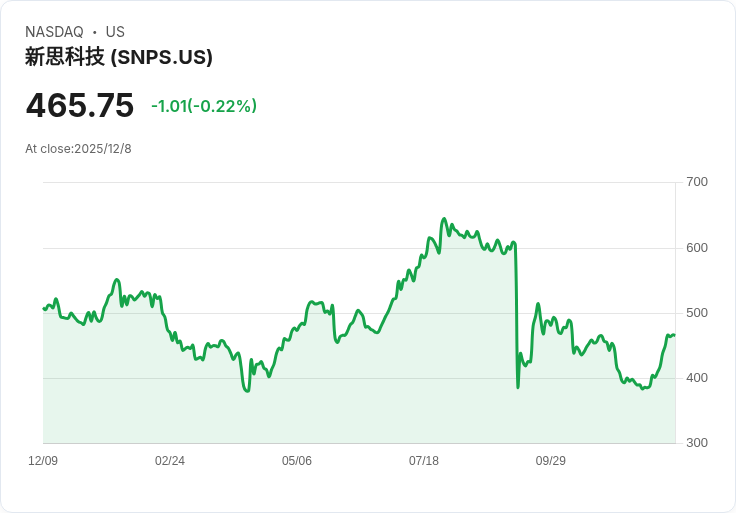Select the 07/18 date on the x-axis
The height and width of the screenshot is (513, 736).
tap(424, 461)
